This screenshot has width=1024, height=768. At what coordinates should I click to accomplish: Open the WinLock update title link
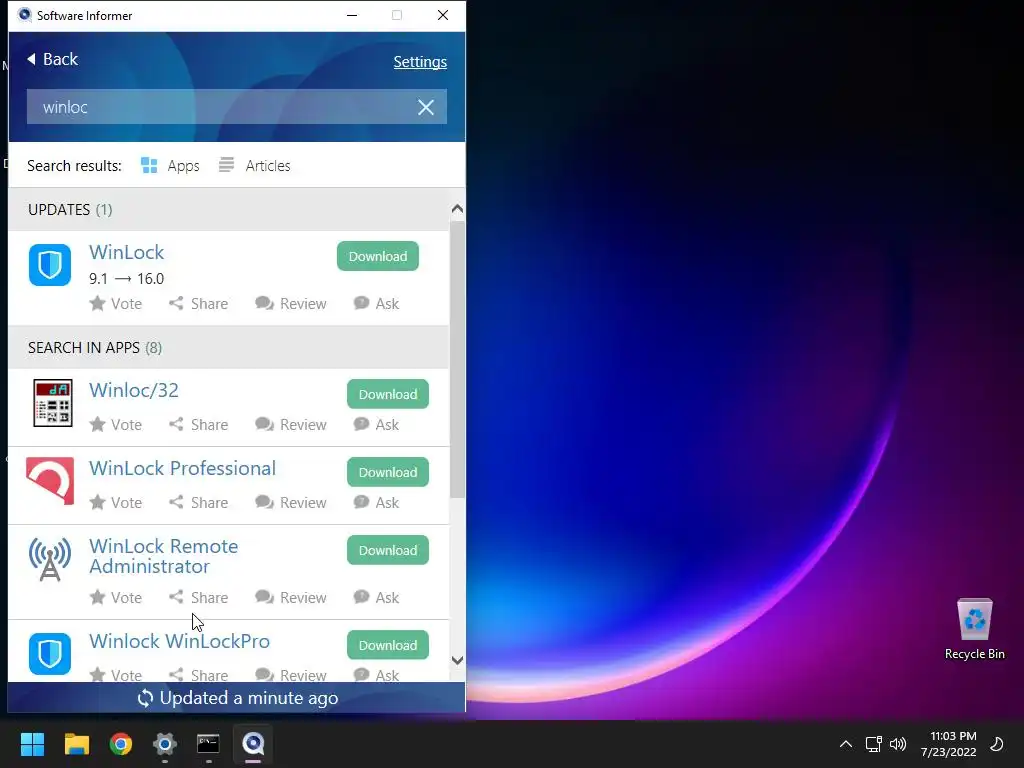tap(127, 252)
